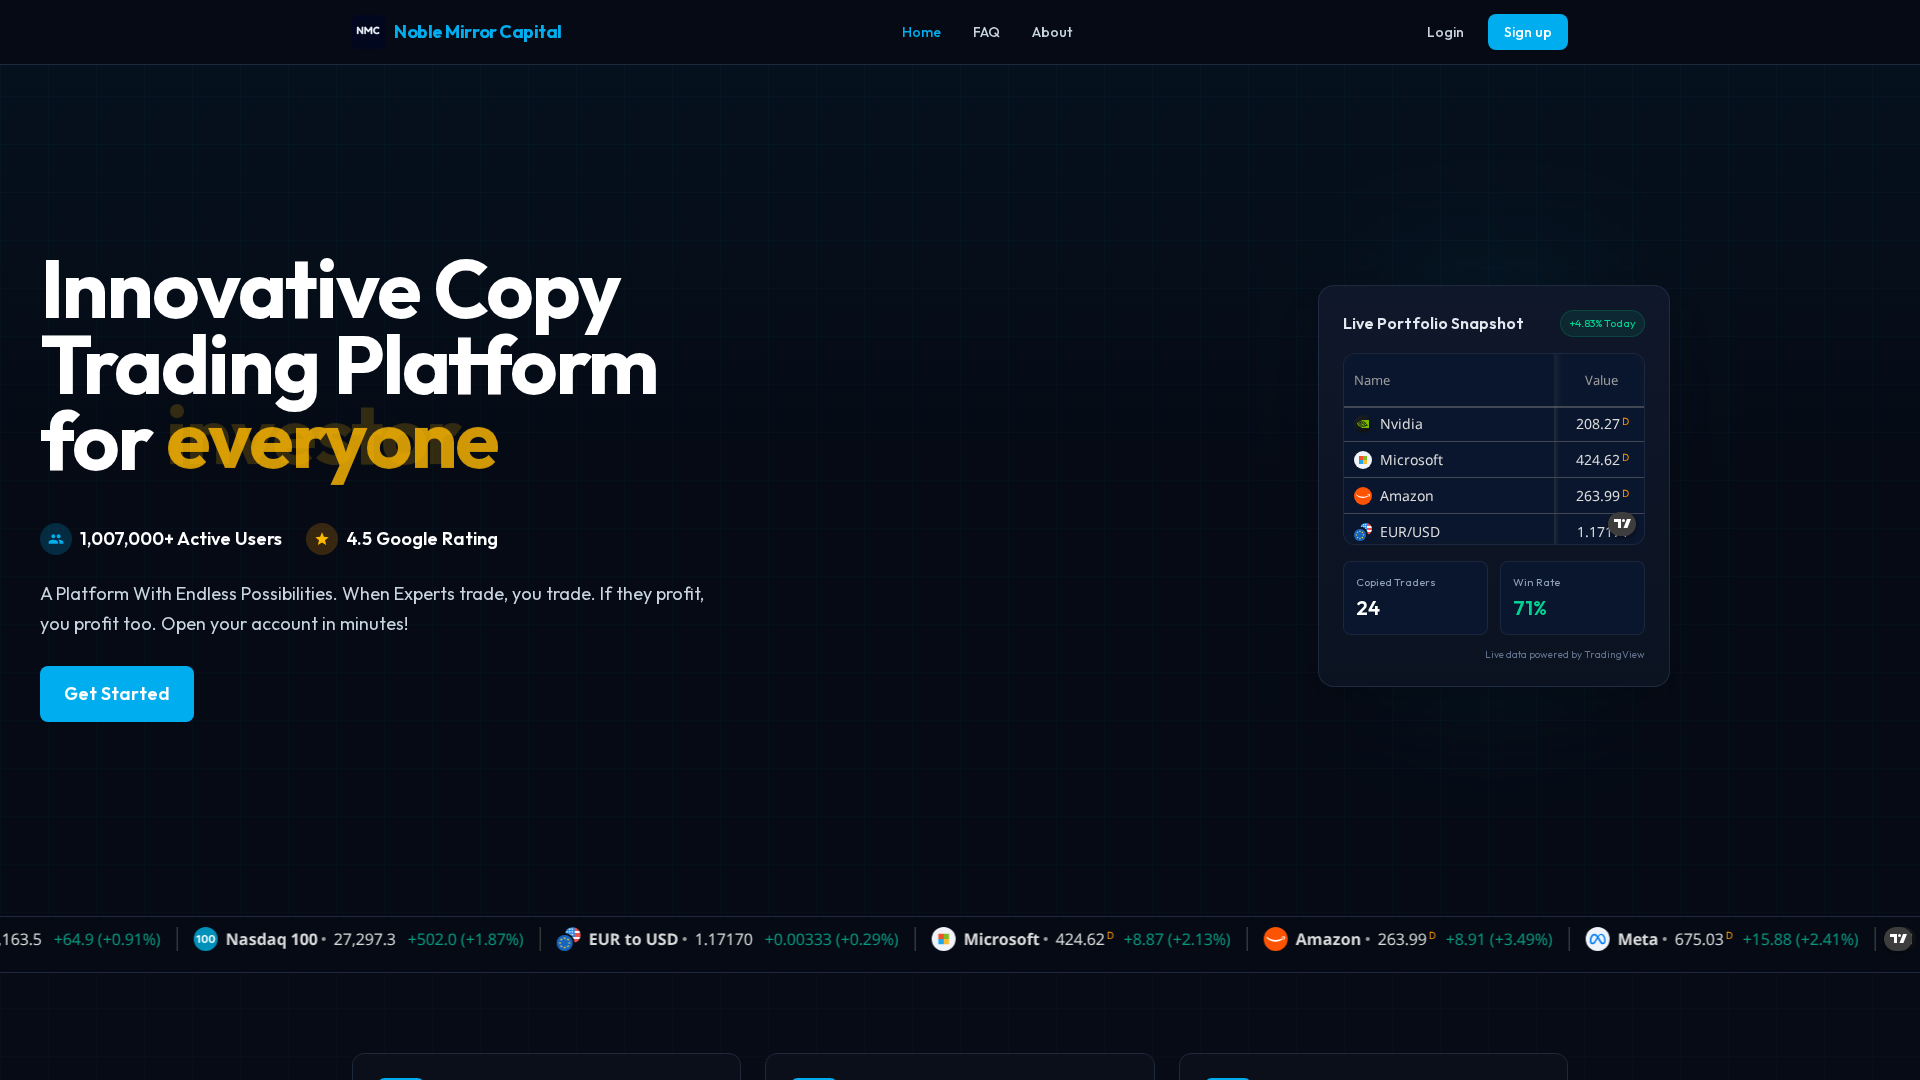Click the highlighted word 'everyone' in headline

332,443
